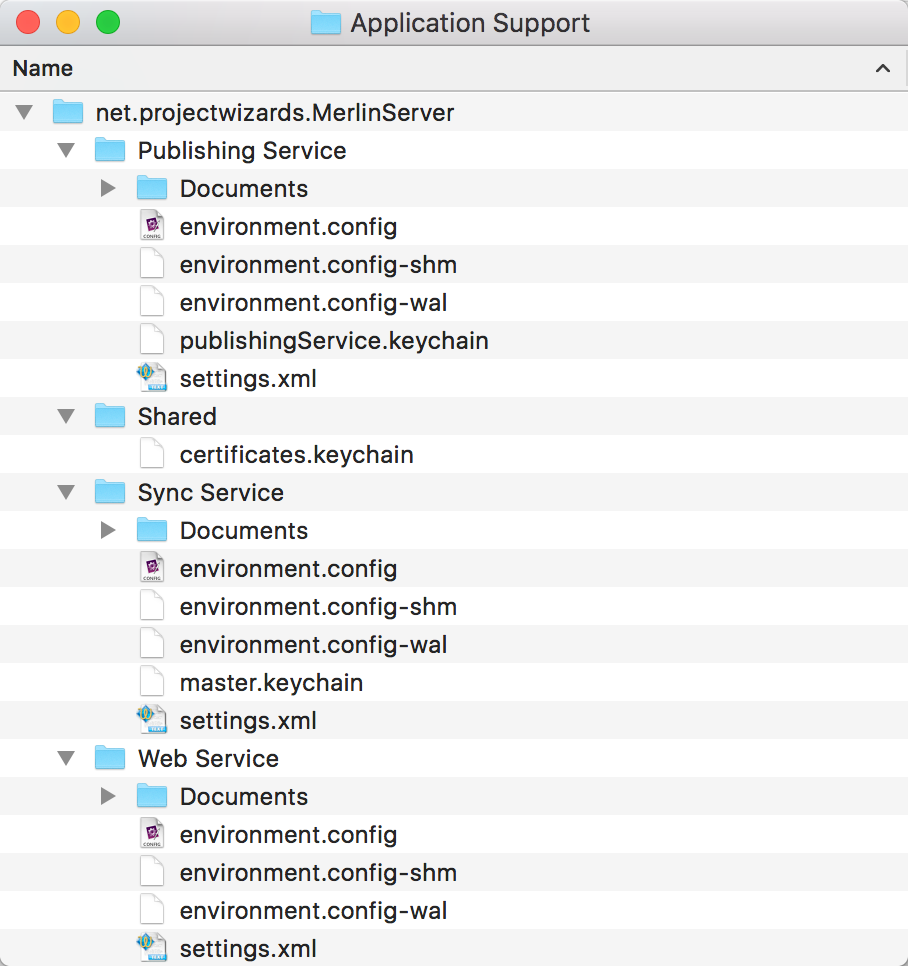This screenshot has width=908, height=966.
Task: Select settings.xml name in Web Service
Action: 248,949
